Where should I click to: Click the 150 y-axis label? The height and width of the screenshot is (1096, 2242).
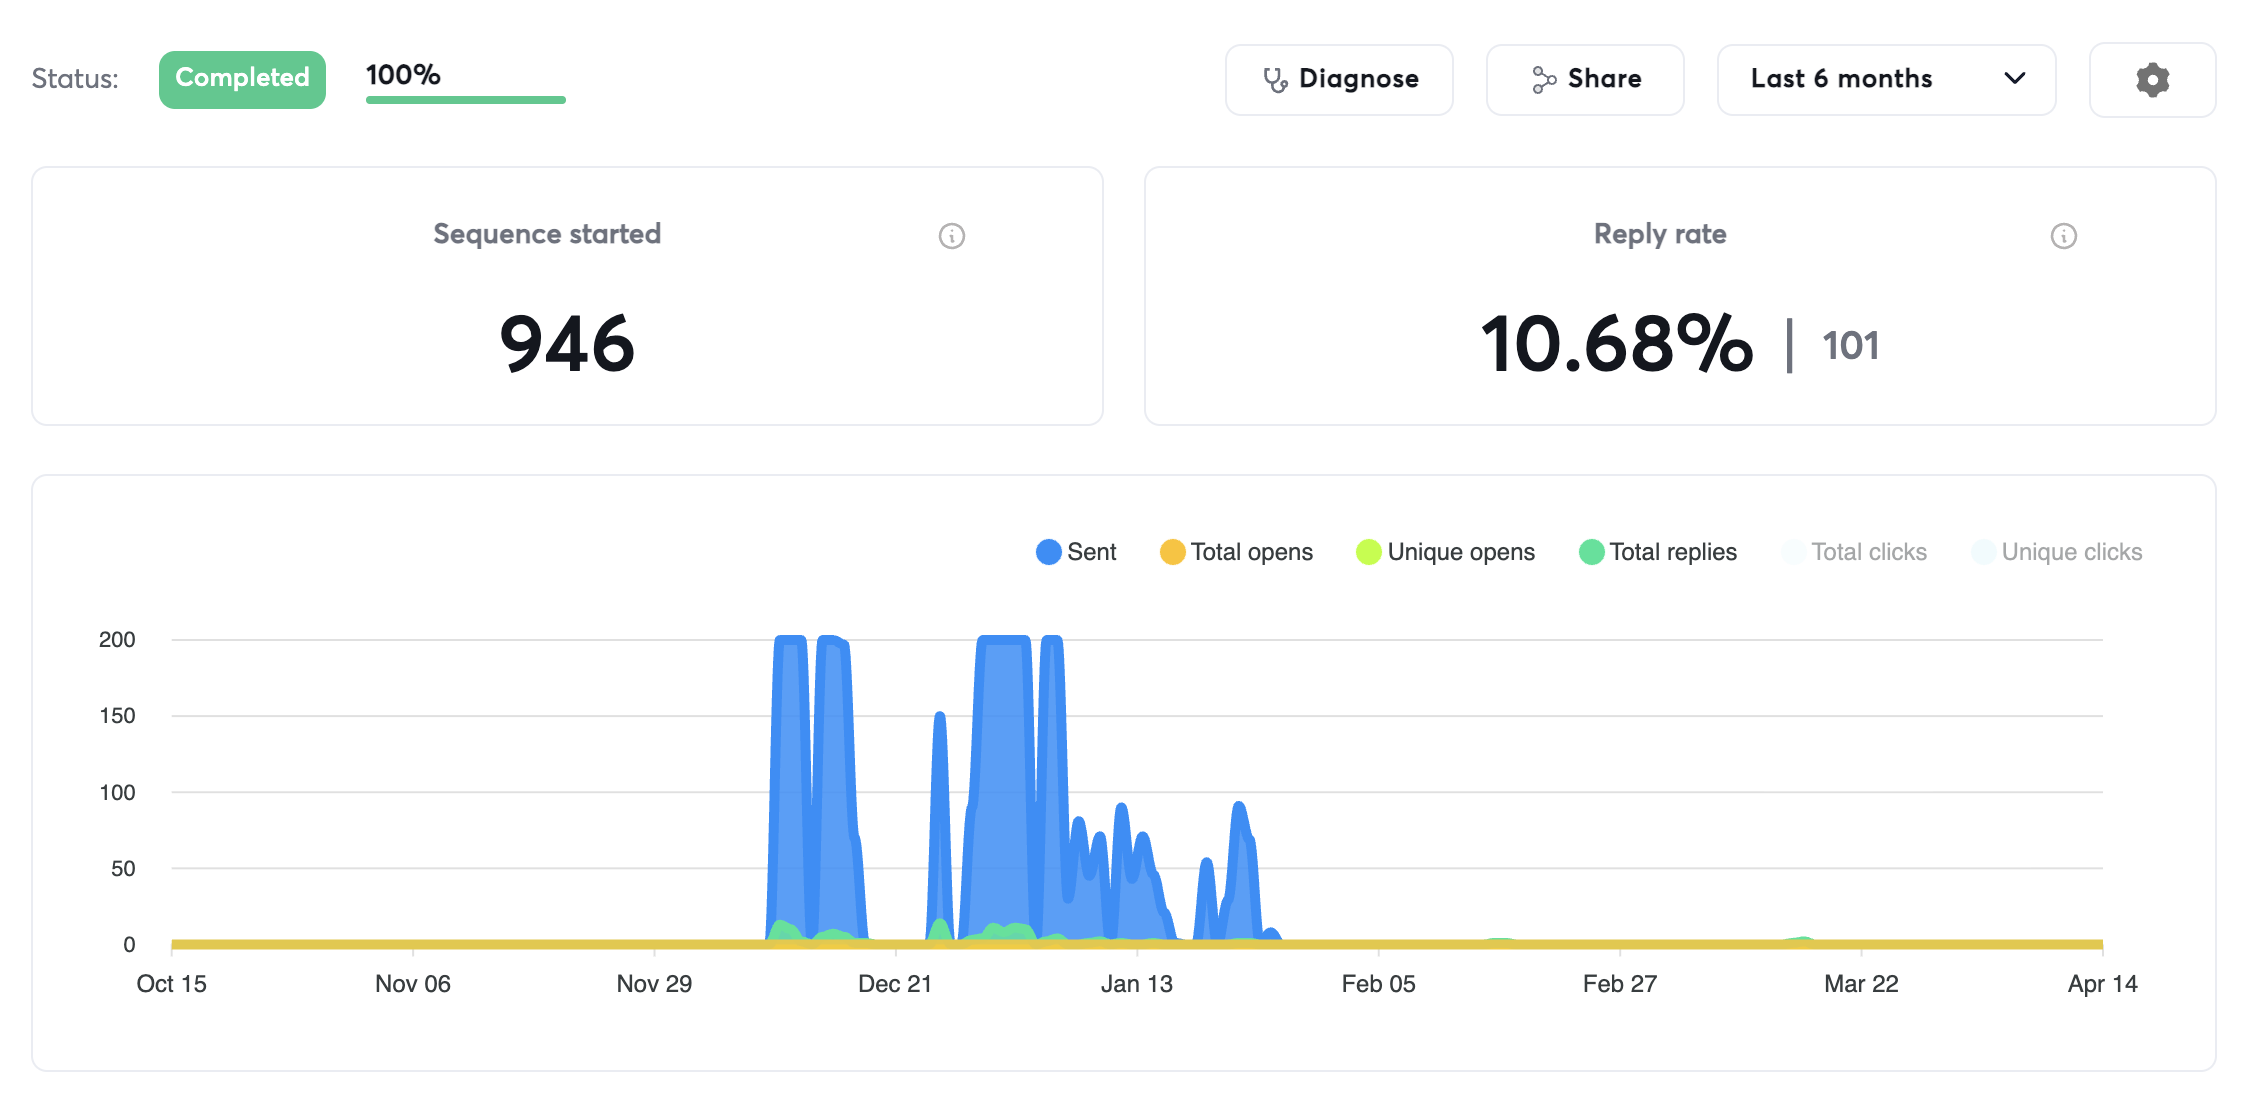pyautogui.click(x=117, y=716)
